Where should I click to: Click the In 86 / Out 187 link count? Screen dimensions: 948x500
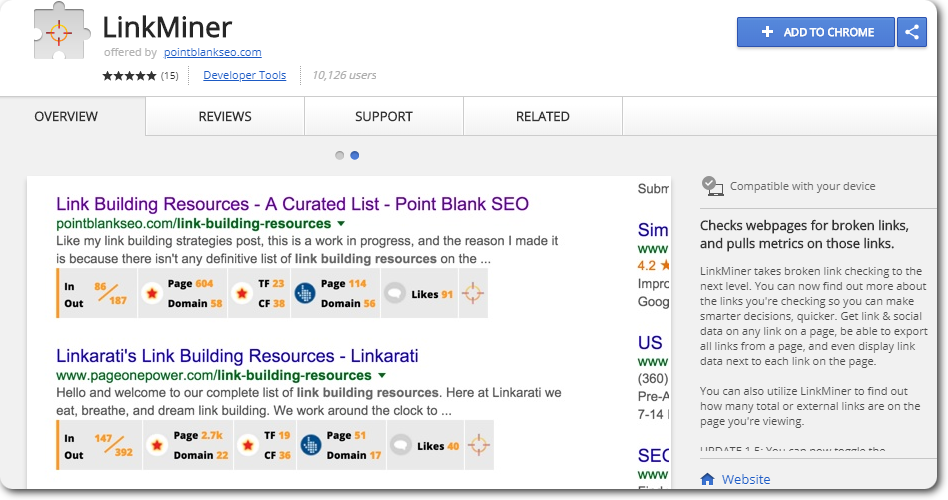point(97,293)
